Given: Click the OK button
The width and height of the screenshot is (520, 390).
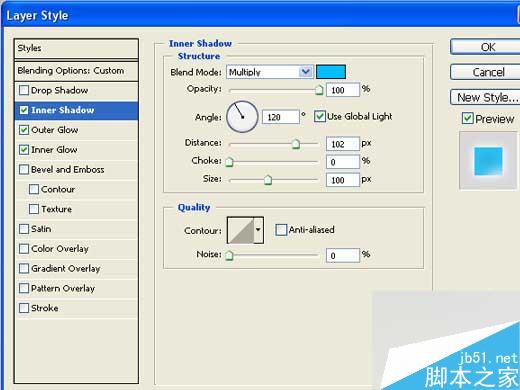Looking at the screenshot, I should pos(485,47).
